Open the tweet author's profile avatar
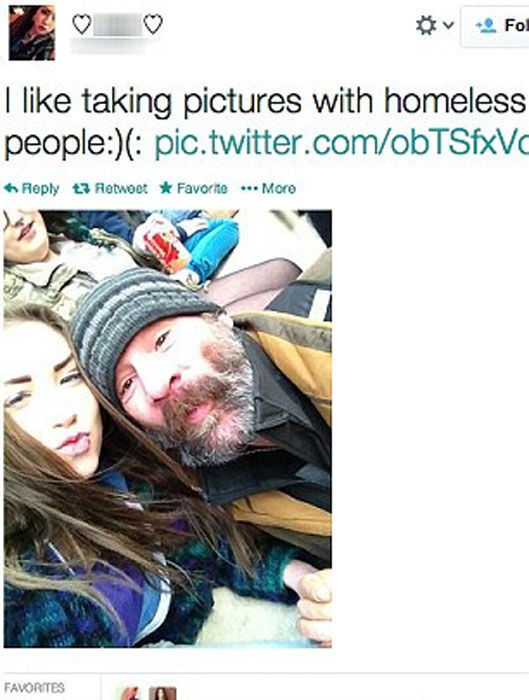The image size is (529, 700). pyautogui.click(x=32, y=33)
